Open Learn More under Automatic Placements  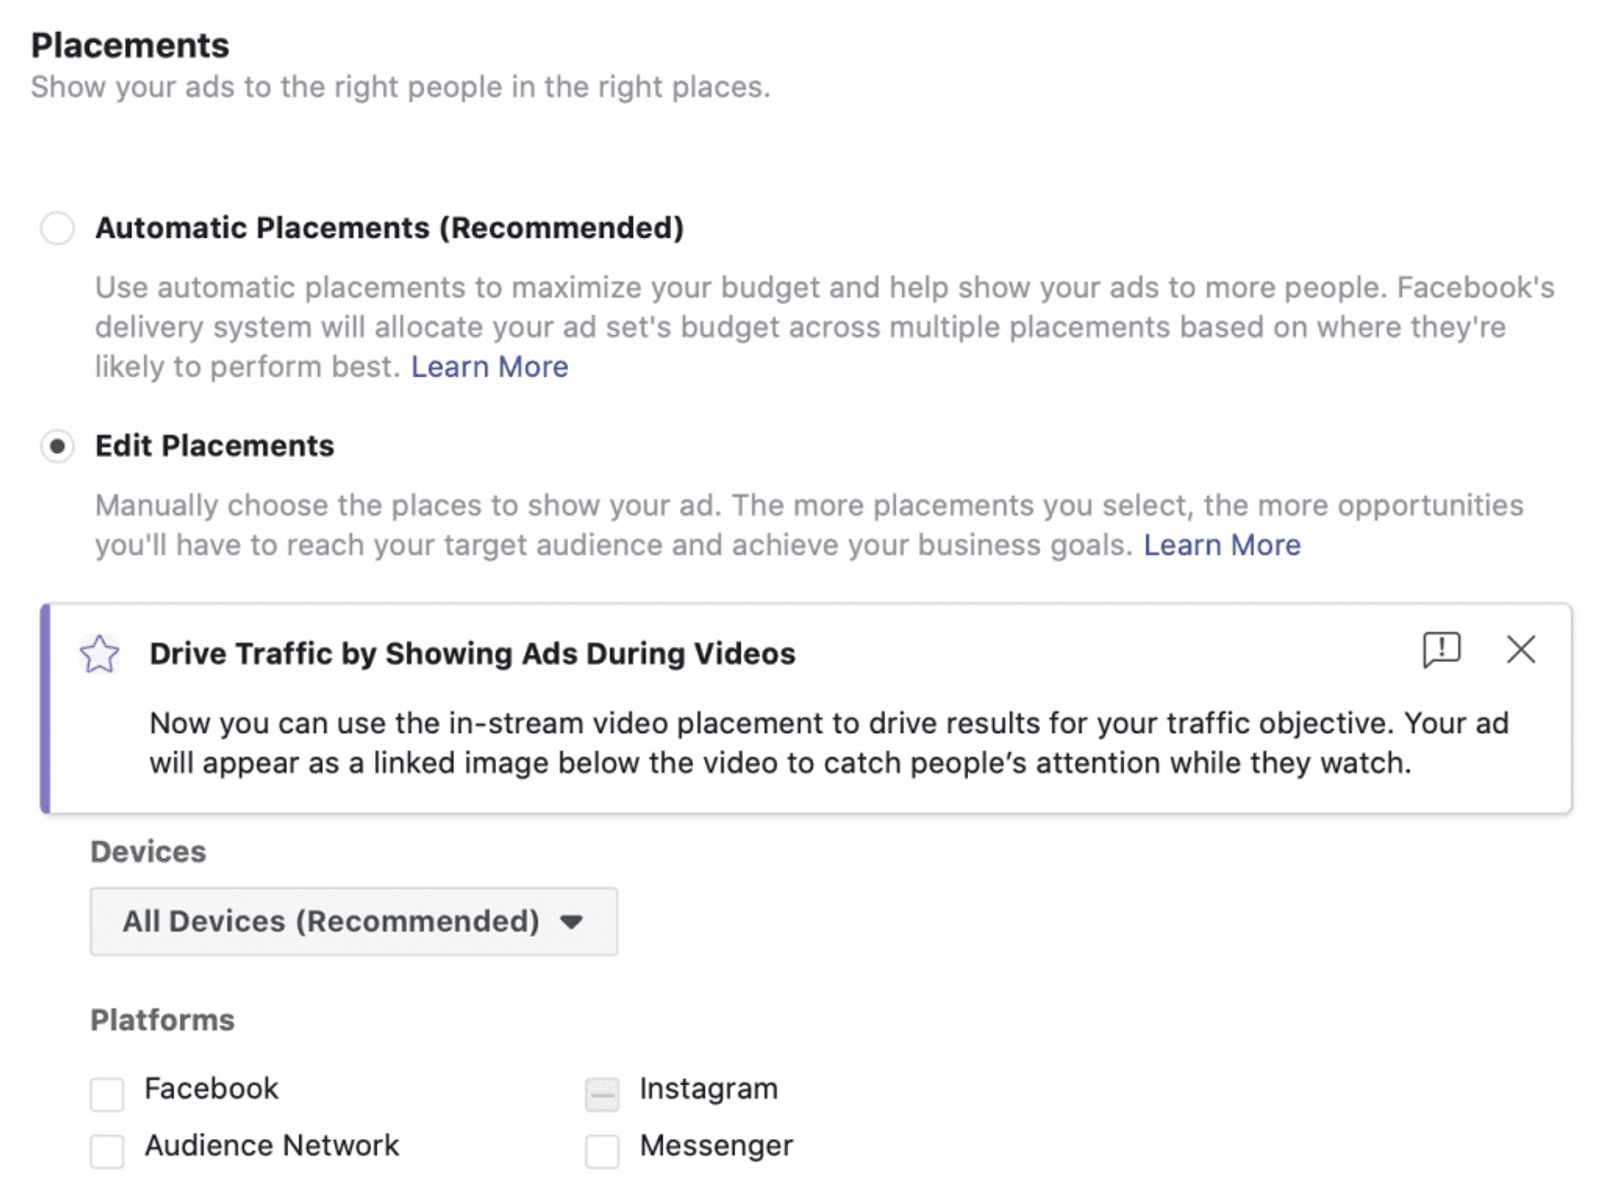[x=489, y=367]
